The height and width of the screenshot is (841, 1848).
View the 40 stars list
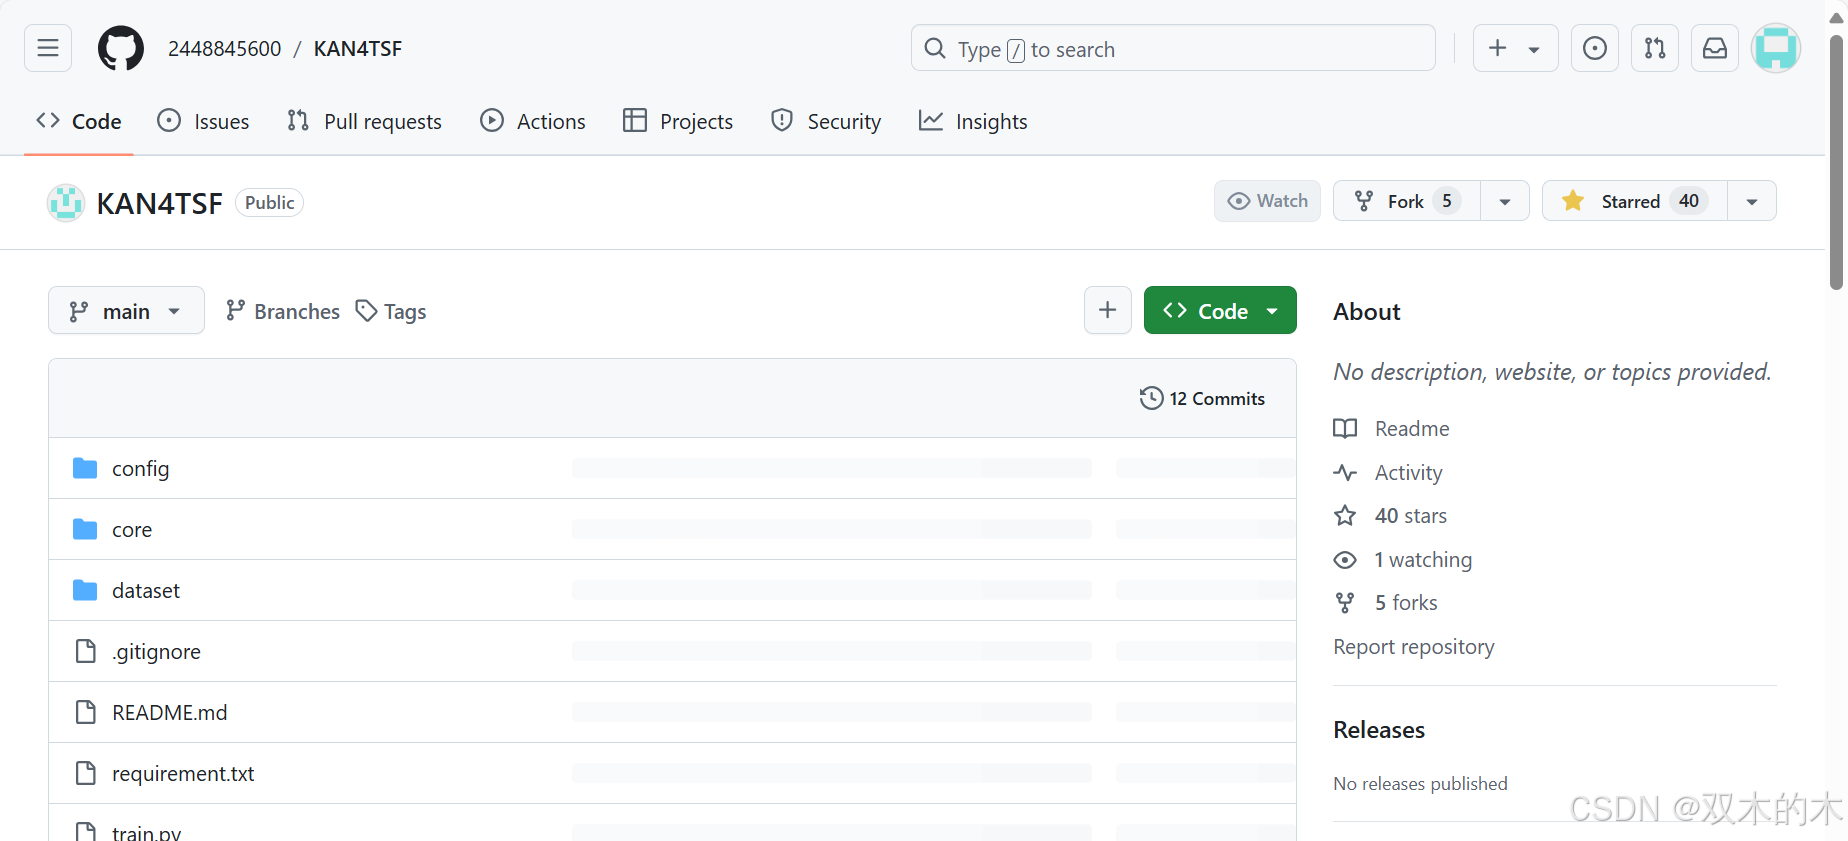click(x=1391, y=515)
